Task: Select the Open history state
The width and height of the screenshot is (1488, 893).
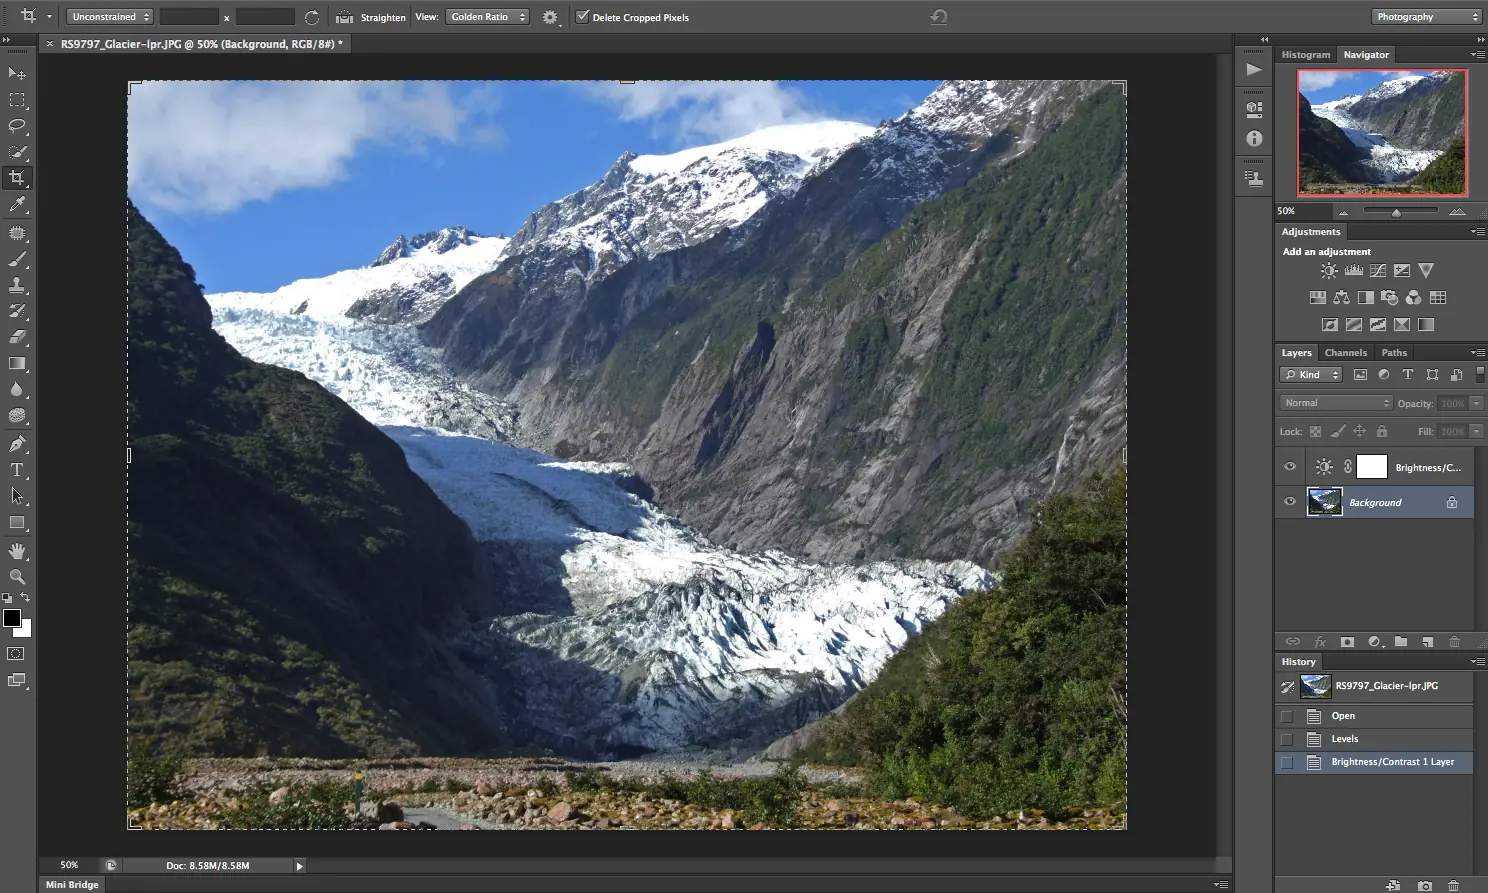Action: coord(1374,716)
